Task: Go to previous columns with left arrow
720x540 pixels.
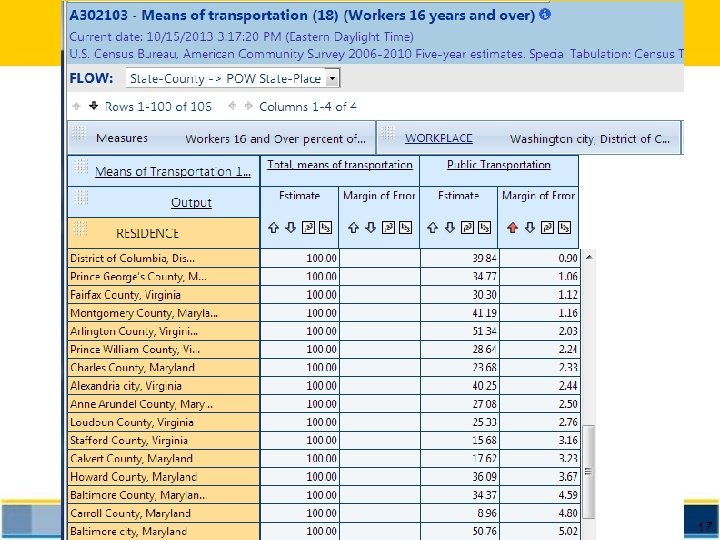Action: pos(232,106)
